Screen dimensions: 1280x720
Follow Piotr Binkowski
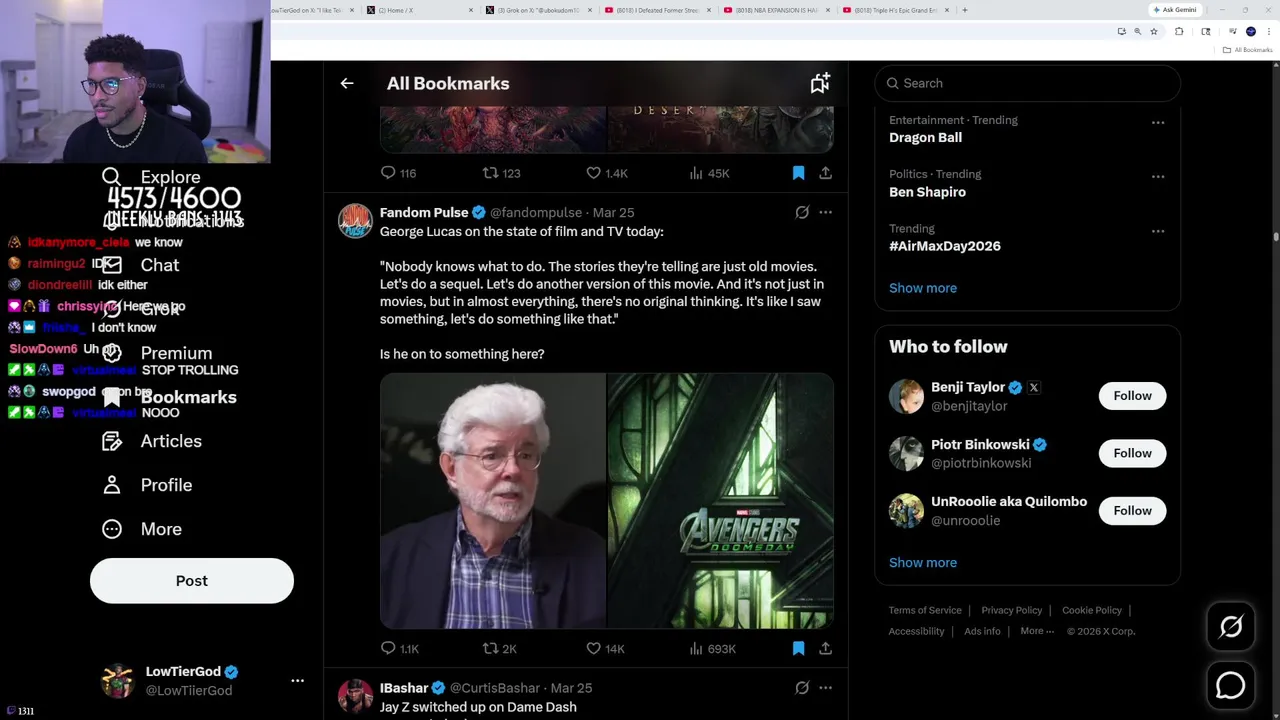(1132, 453)
